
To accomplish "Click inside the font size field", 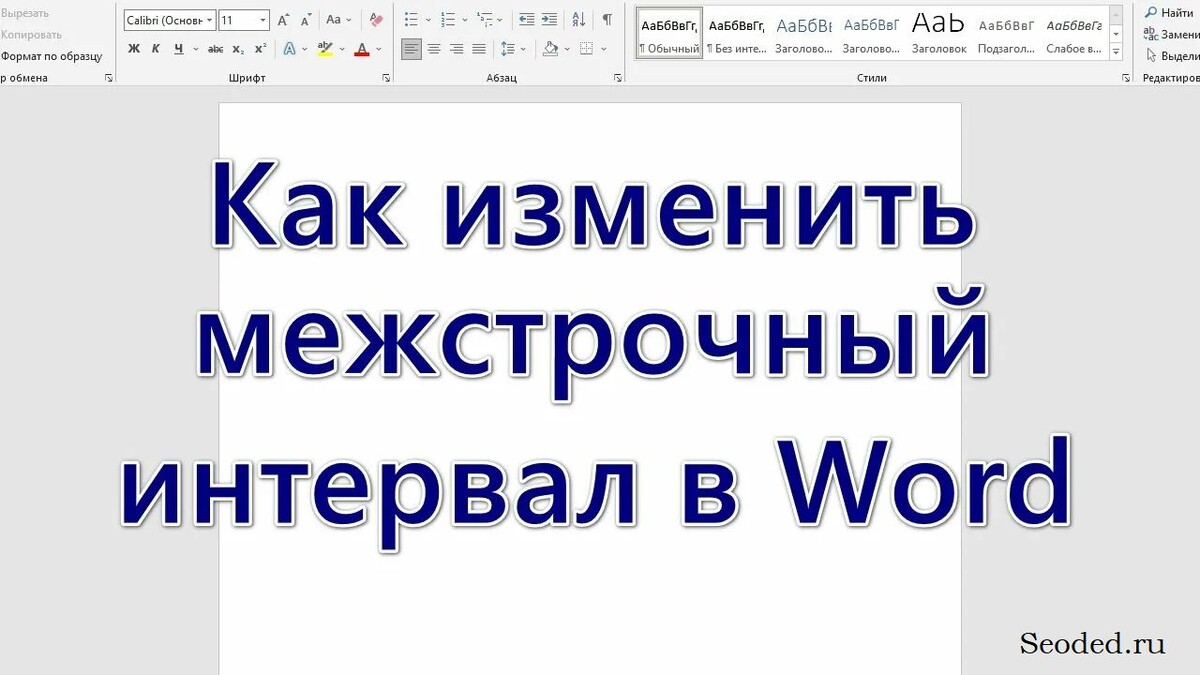I will (238, 20).
